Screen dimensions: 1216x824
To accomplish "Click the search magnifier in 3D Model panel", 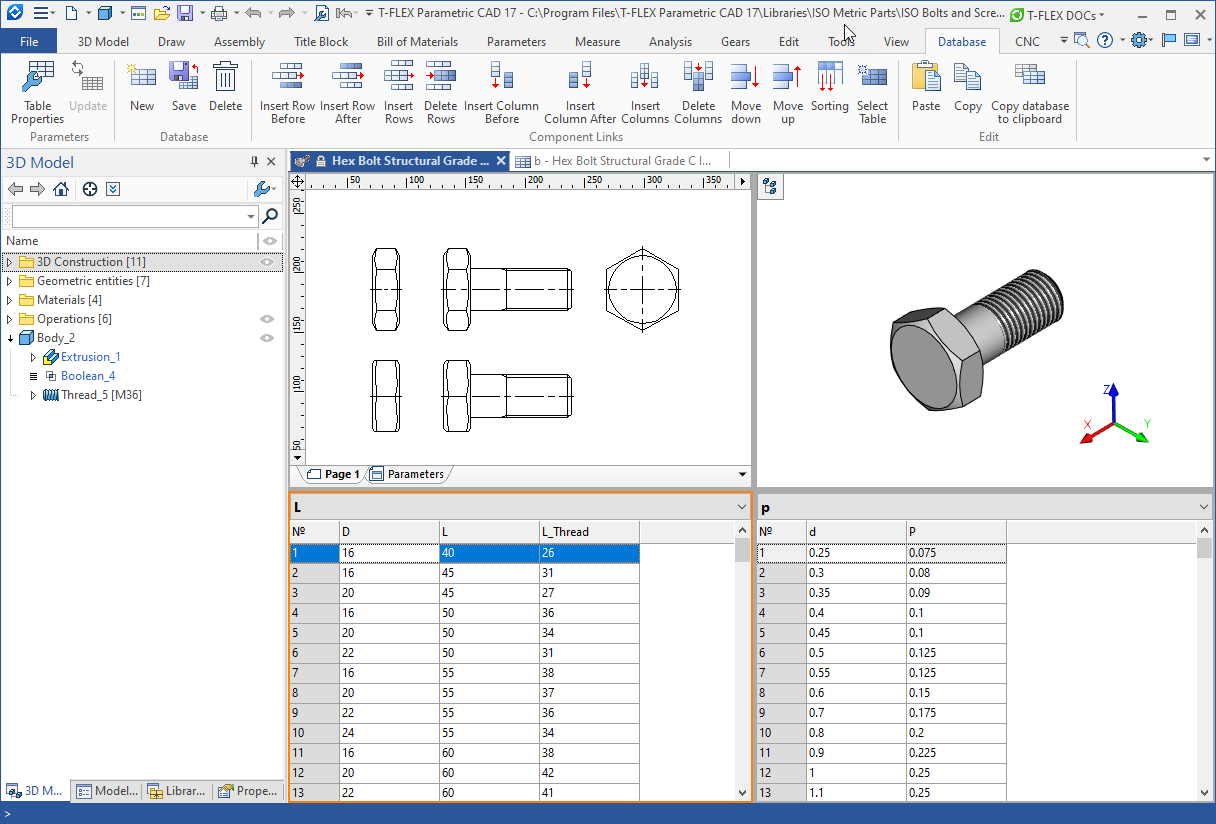I will 270,216.
